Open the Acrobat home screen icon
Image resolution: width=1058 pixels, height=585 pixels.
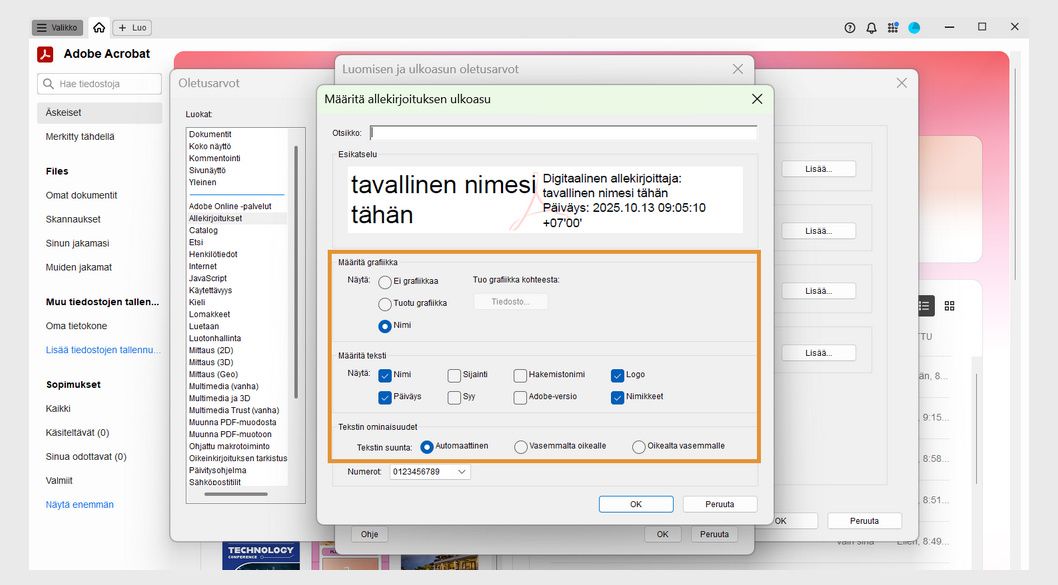[x=97, y=27]
